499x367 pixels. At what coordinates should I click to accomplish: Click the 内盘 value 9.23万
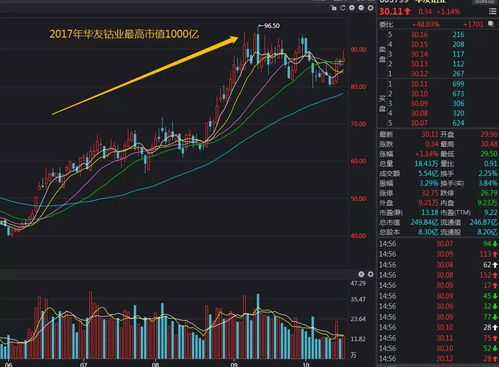tap(488, 203)
